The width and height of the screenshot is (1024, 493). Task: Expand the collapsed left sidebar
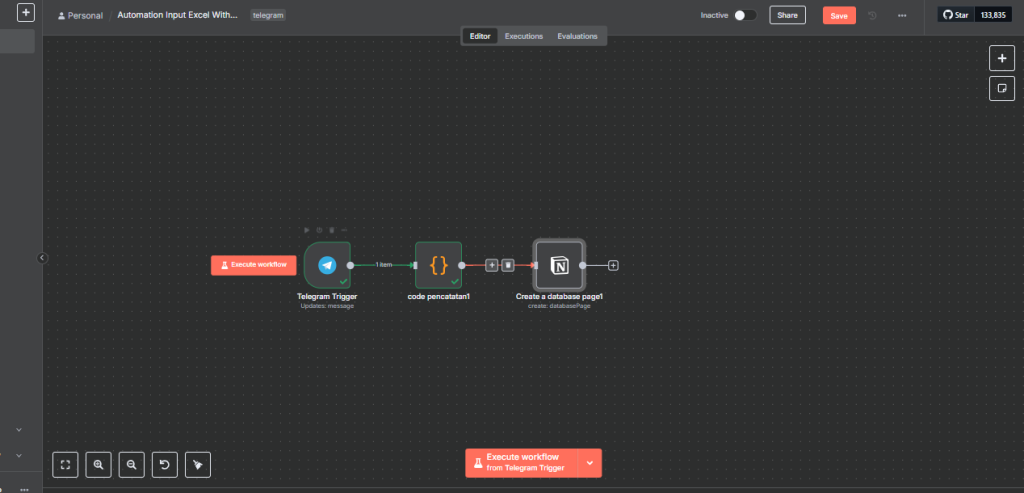click(x=42, y=258)
